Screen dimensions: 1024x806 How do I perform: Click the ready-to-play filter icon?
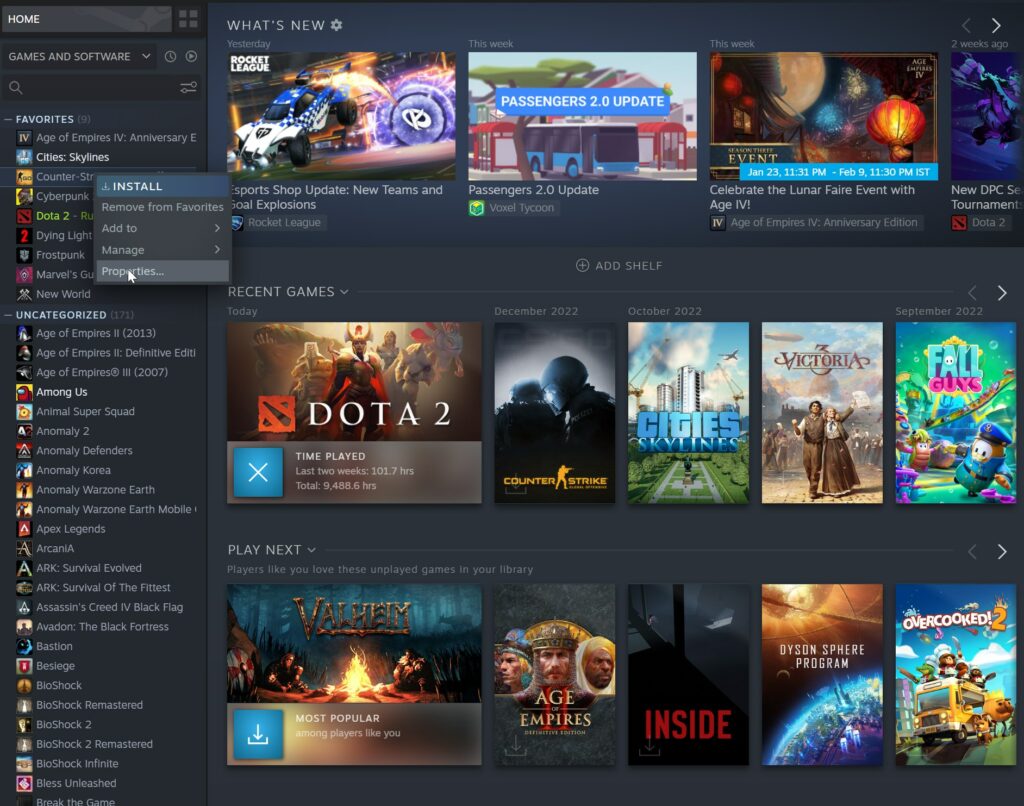point(191,57)
